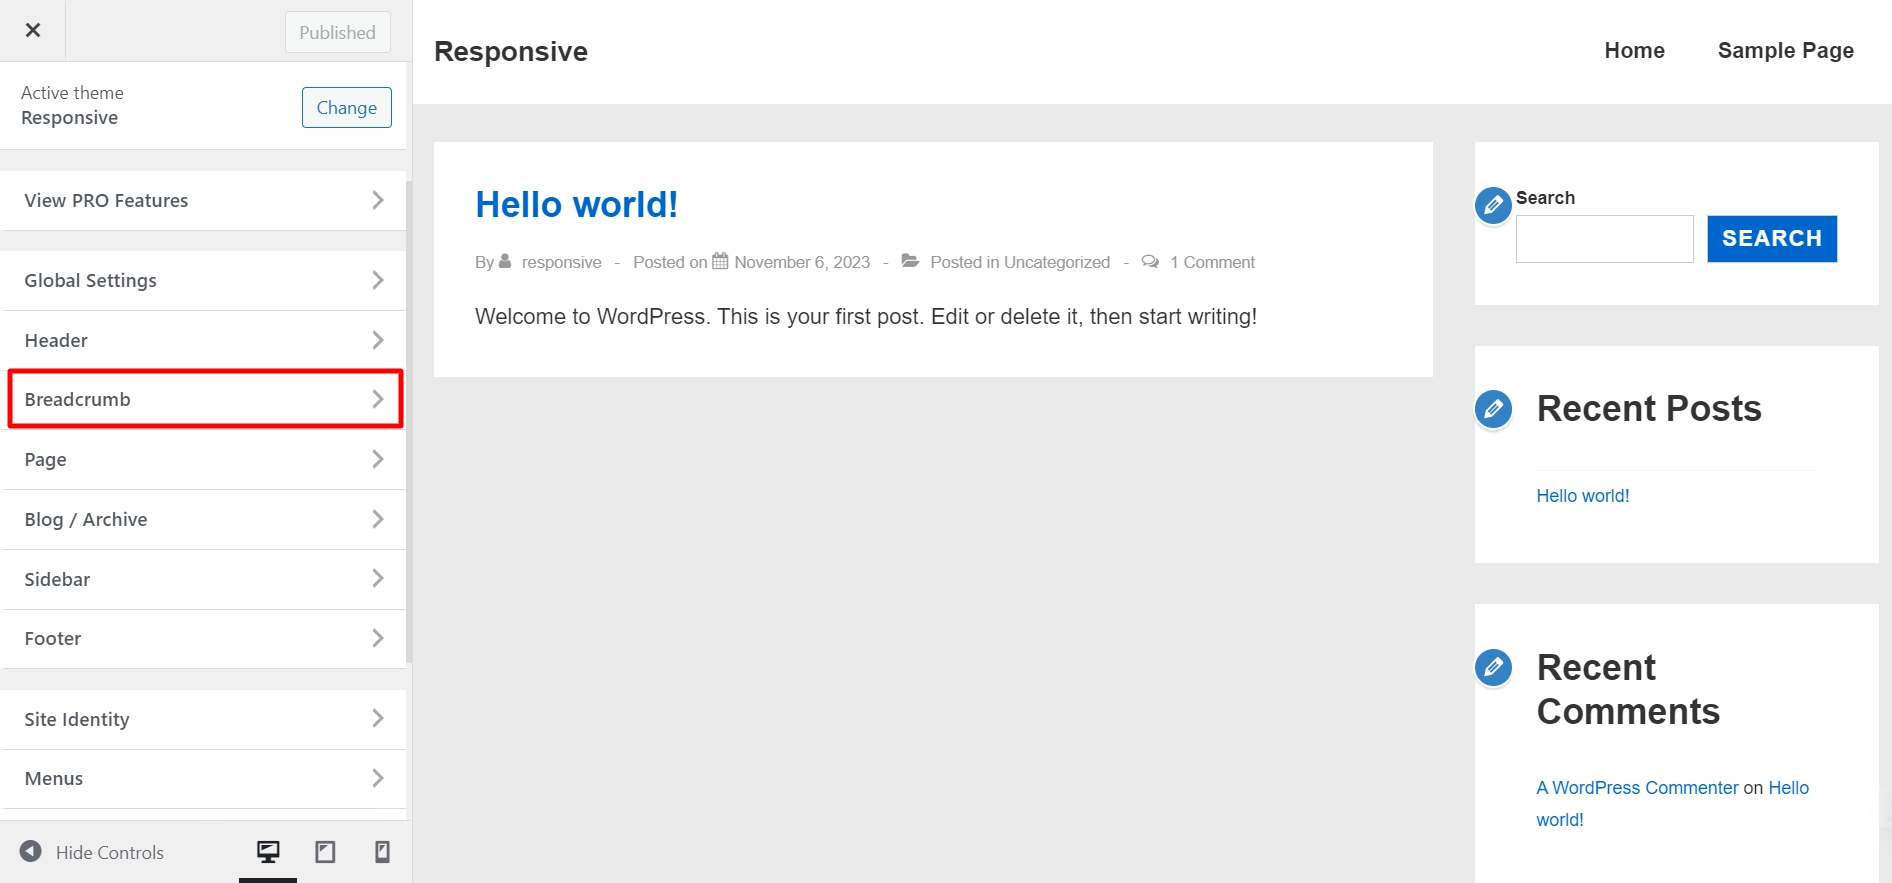
Task: Open Blog / Archive panel
Action: [x=203, y=519]
